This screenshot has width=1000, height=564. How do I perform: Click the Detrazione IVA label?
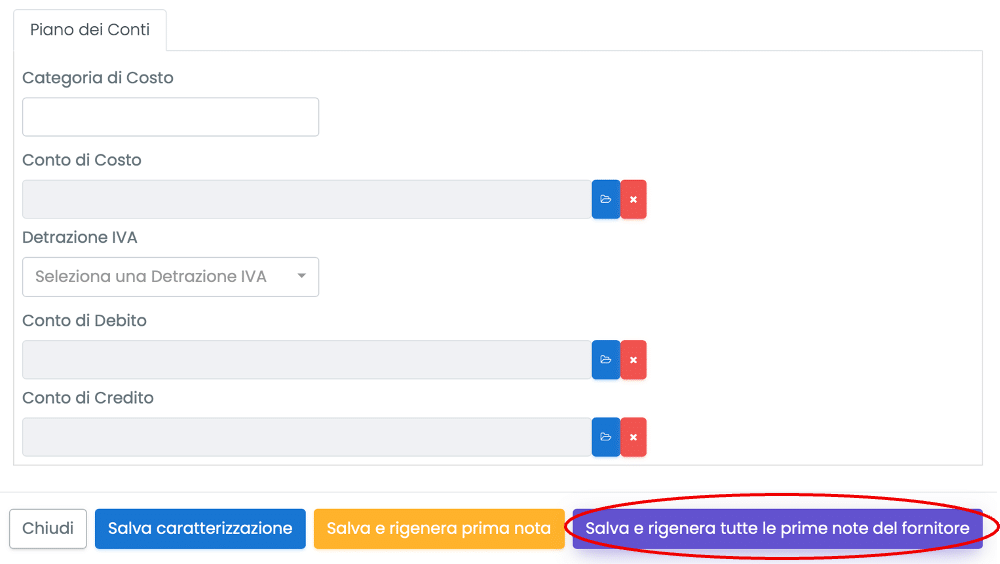[80, 238]
